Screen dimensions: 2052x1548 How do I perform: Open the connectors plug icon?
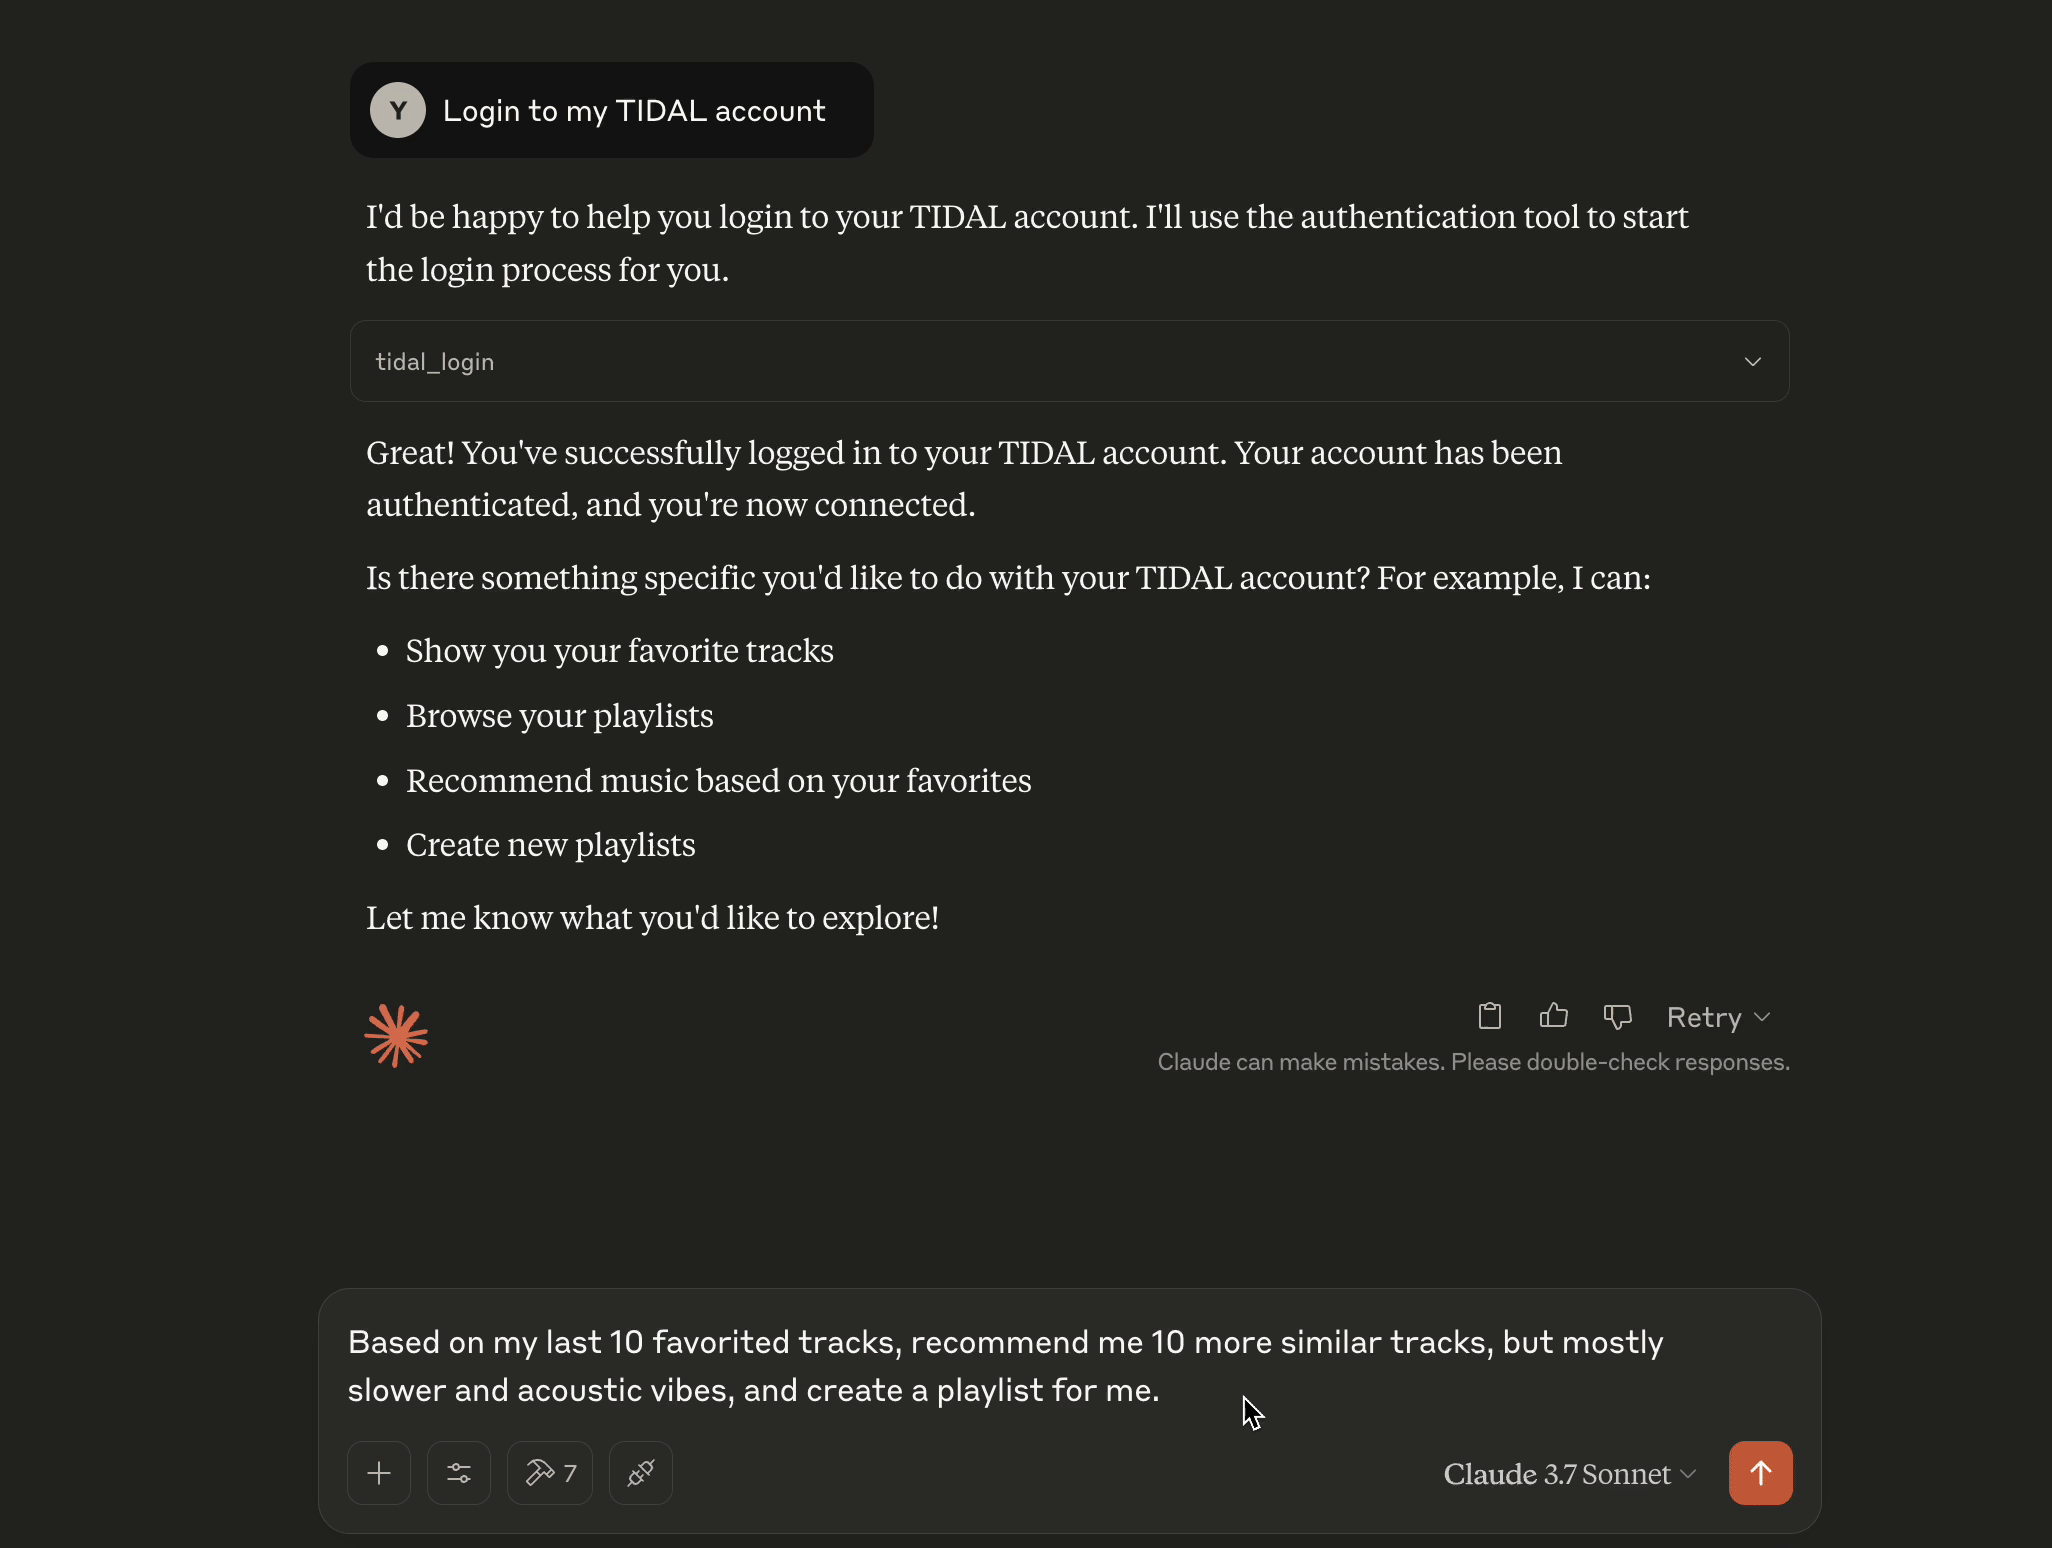640,1472
